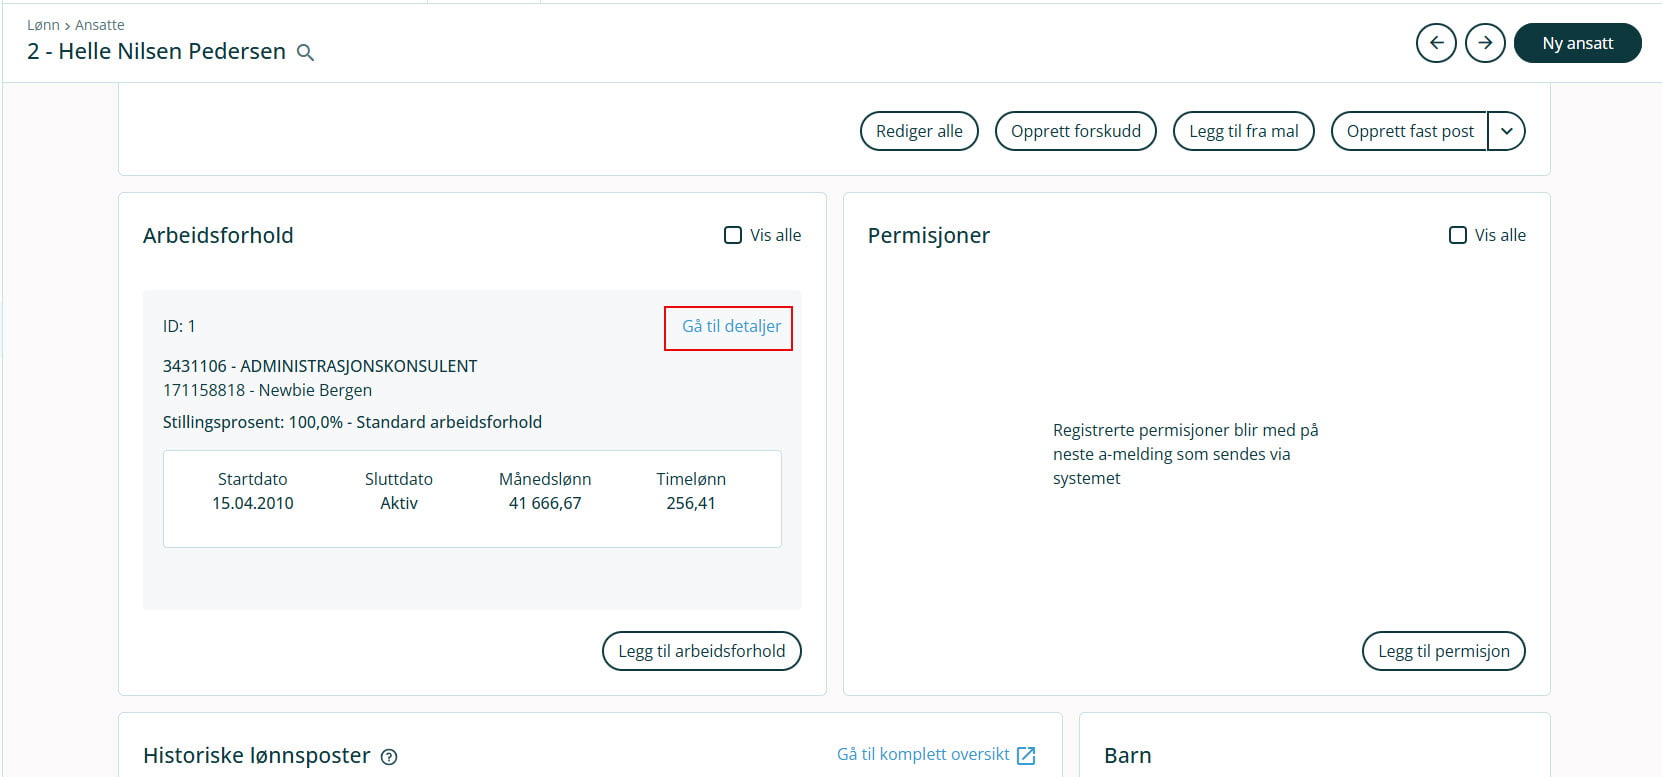Click the Helle Nilsen Pedersen employee heading
The image size is (1662, 777).
point(157,52)
